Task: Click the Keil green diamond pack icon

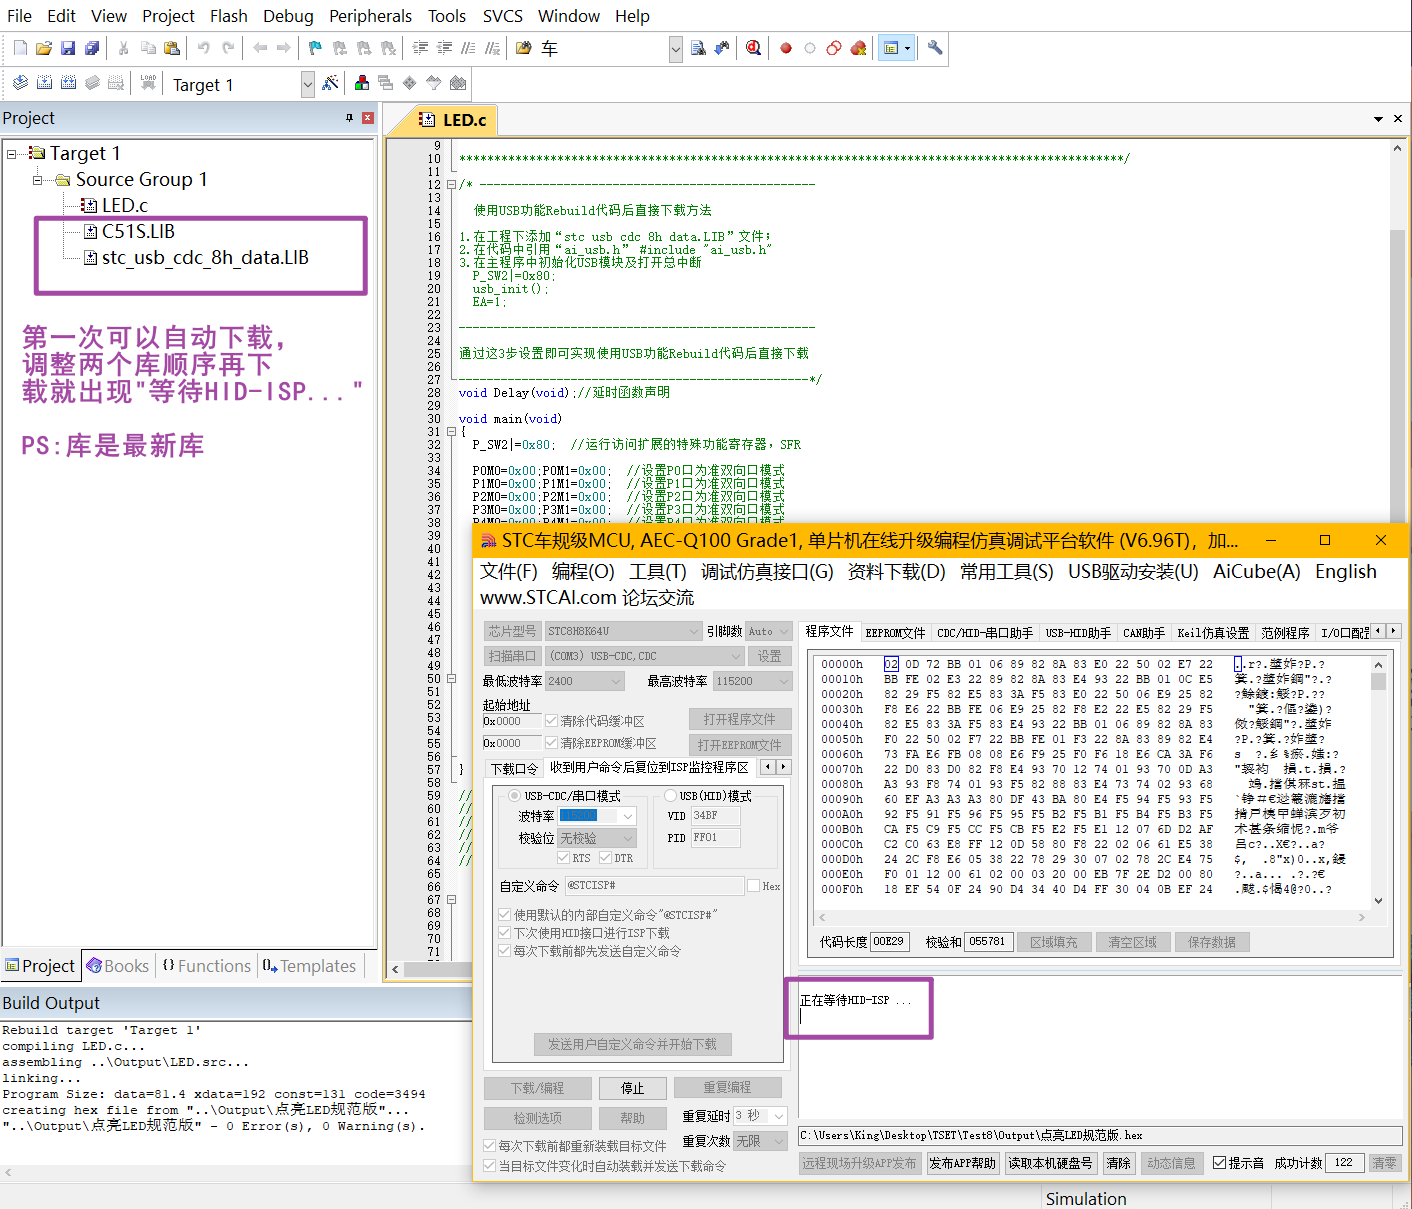Action: click(409, 83)
